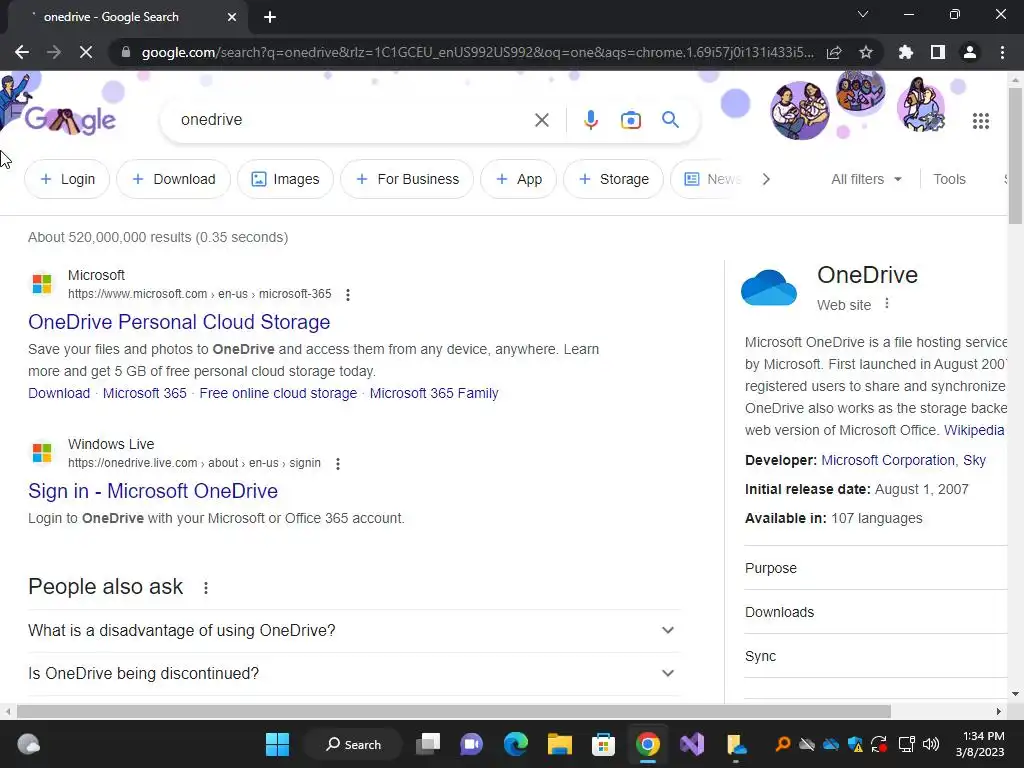The width and height of the screenshot is (1024, 768).
Task: Select the App filter chip
Action: coord(519,179)
